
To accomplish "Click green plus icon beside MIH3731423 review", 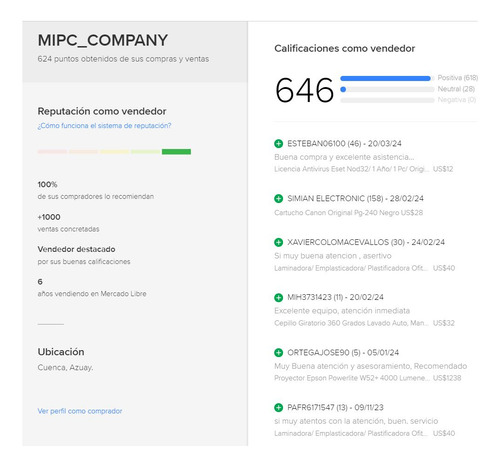I will [x=278, y=297].
